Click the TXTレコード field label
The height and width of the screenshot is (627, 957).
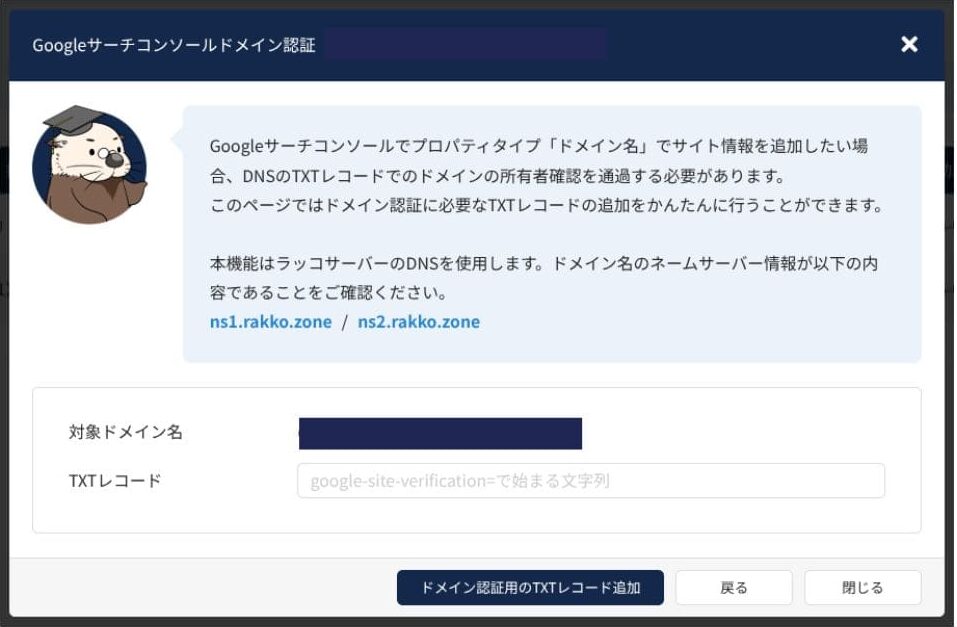115,481
